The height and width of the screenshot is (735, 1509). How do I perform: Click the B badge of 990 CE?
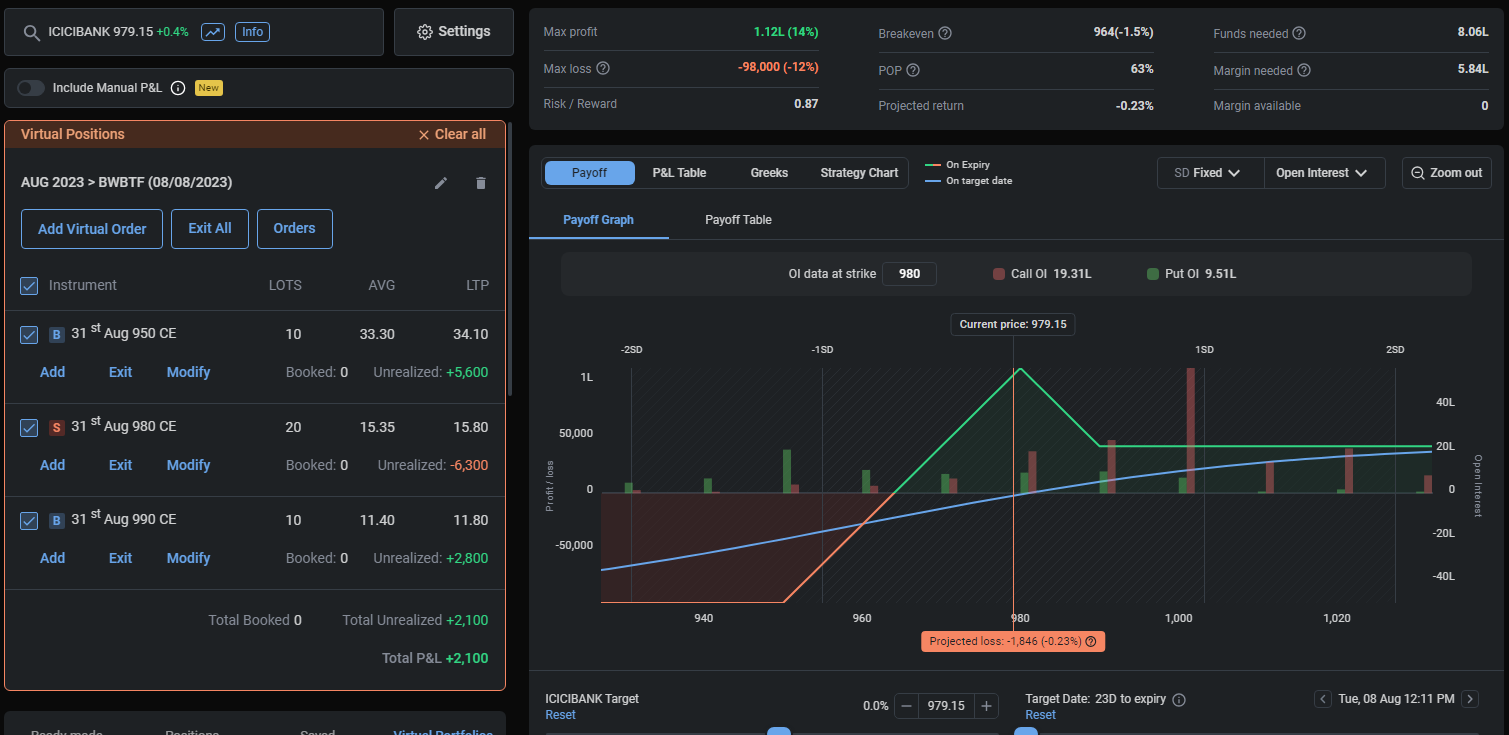[57, 521]
